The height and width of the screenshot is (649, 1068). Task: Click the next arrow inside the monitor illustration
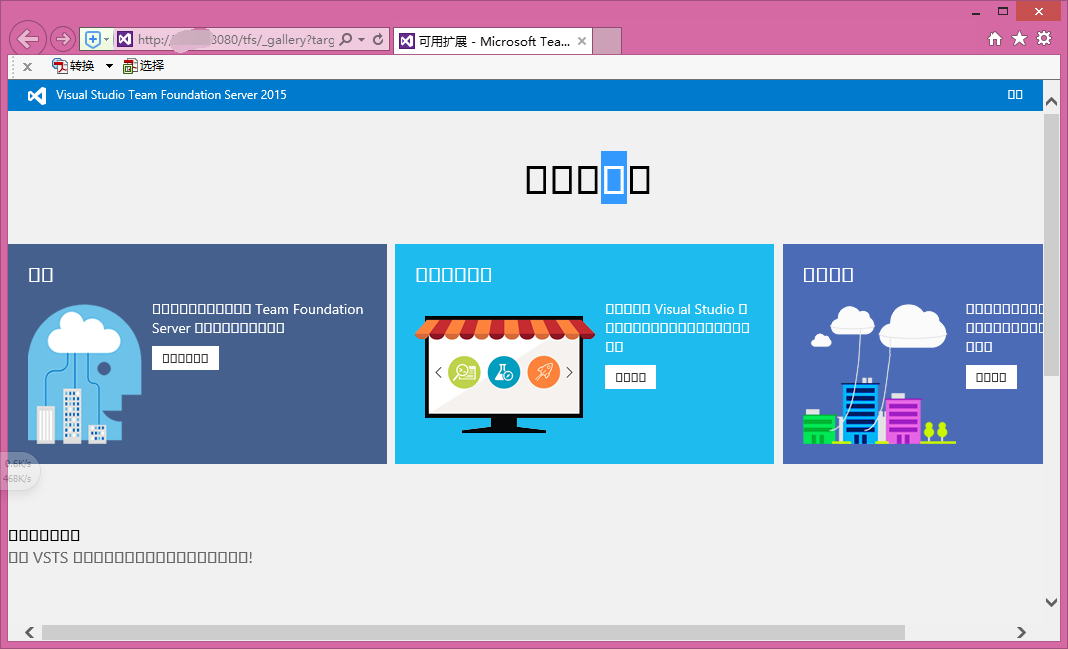(569, 373)
